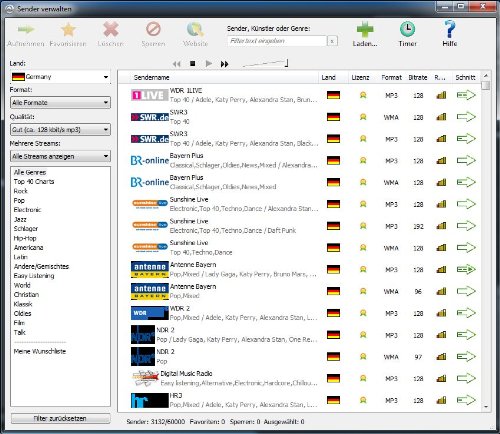Viewport: 500px width, 434px height.
Task: Click Schnitt arrow for Digital Music Radio
Action: point(466,378)
